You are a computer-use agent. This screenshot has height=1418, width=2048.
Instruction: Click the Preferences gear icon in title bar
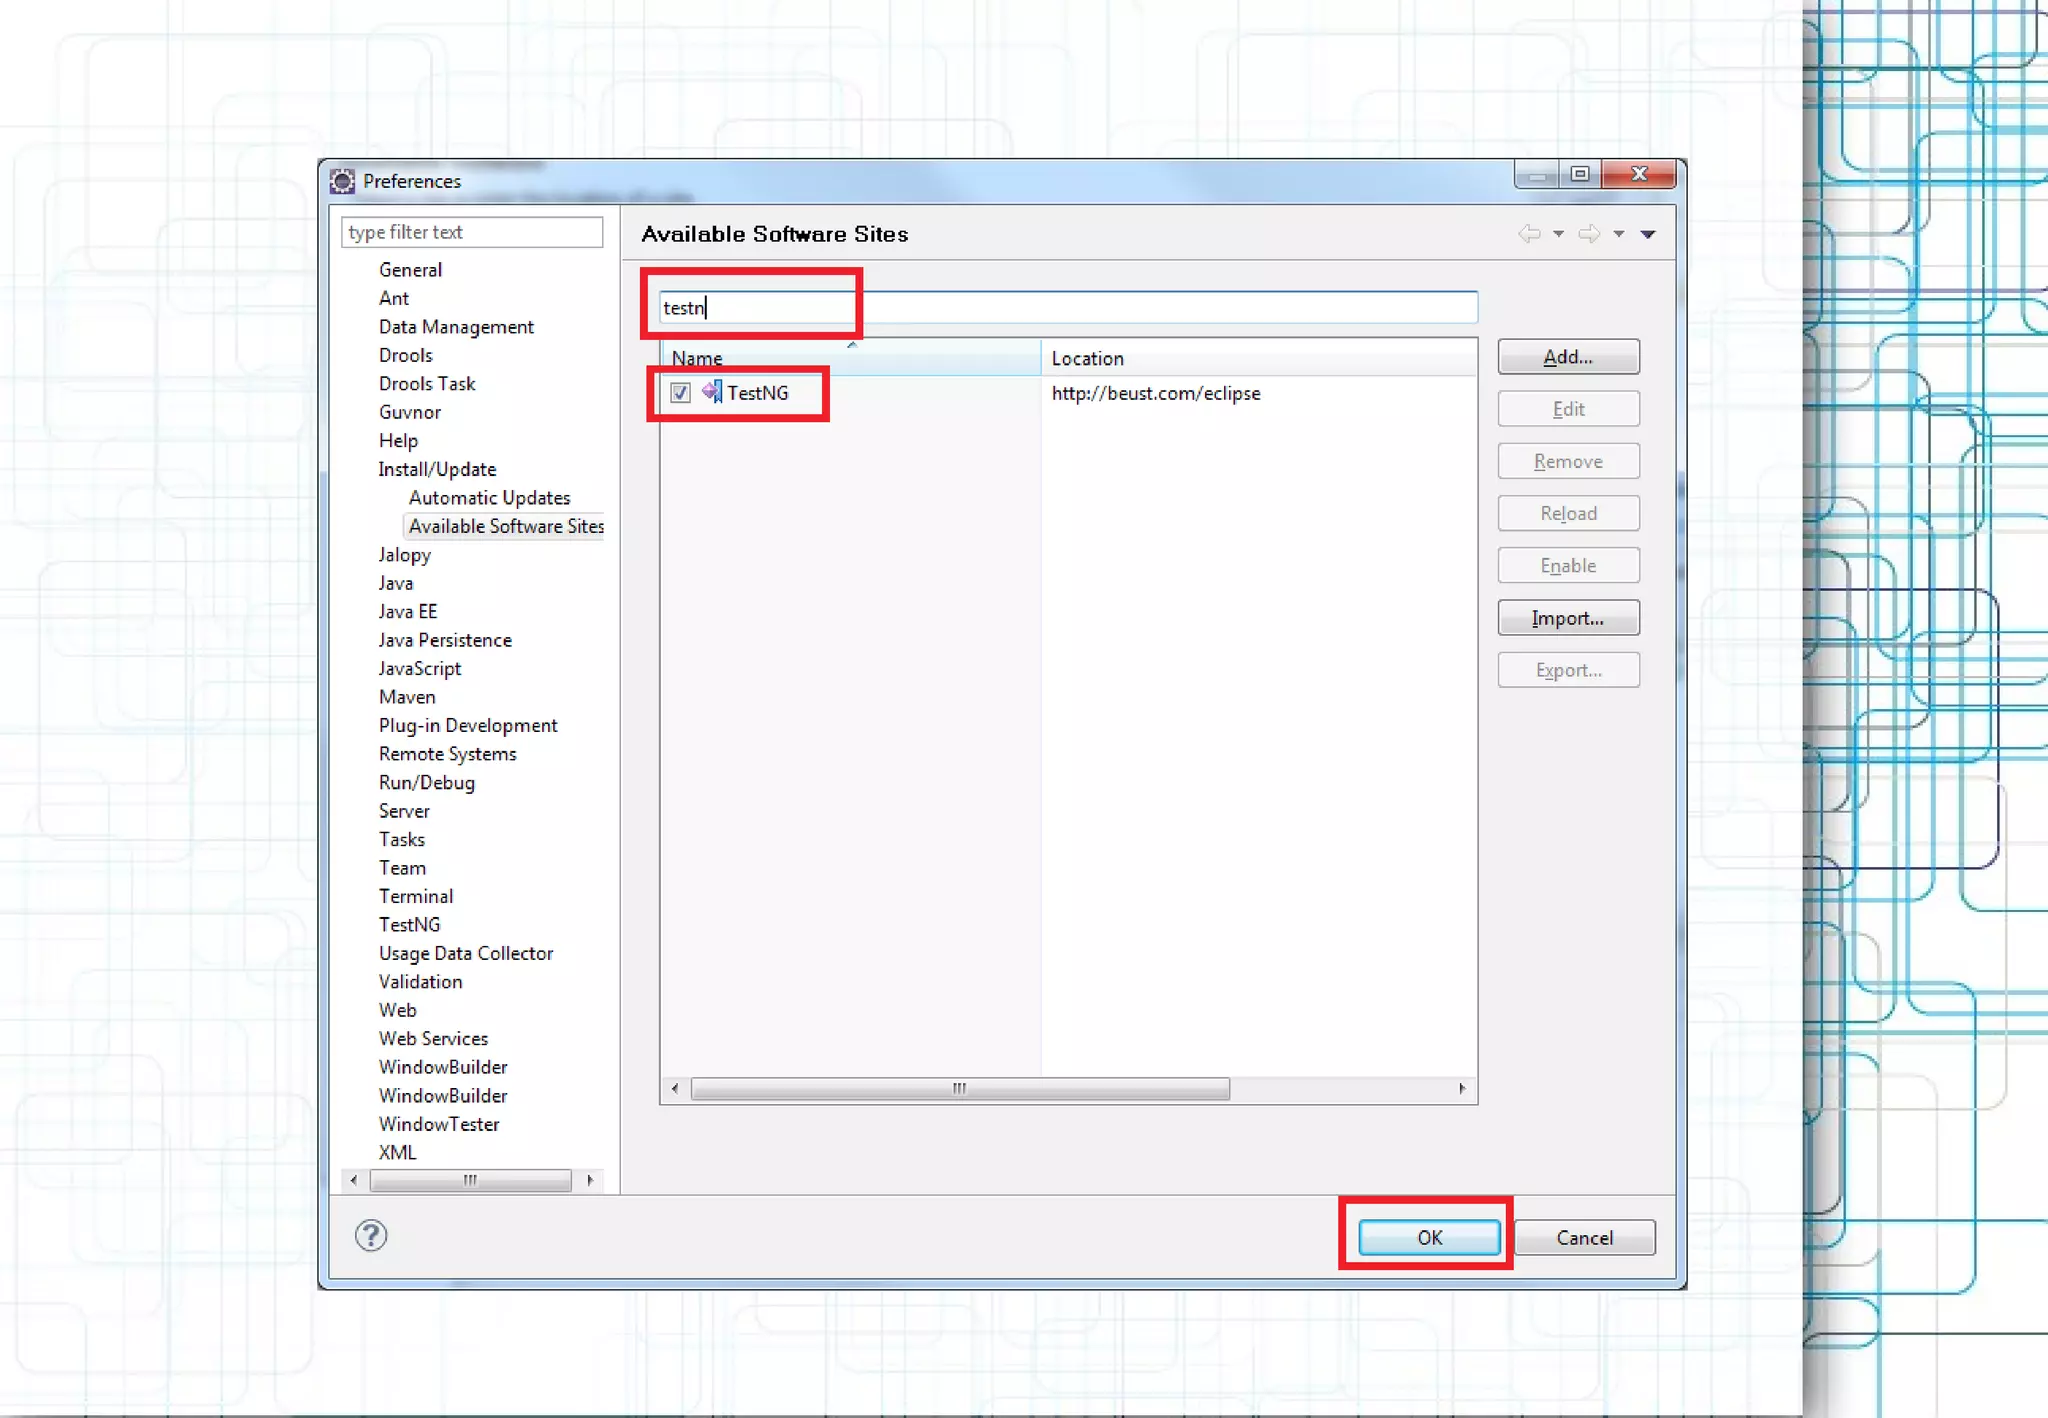[x=343, y=181]
